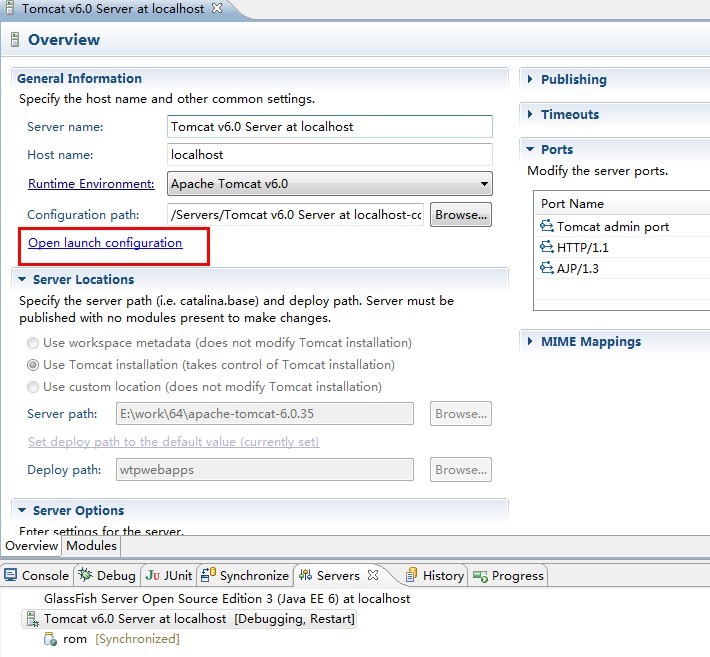Click the Deploy path field
The image size is (710, 657).
pos(265,470)
